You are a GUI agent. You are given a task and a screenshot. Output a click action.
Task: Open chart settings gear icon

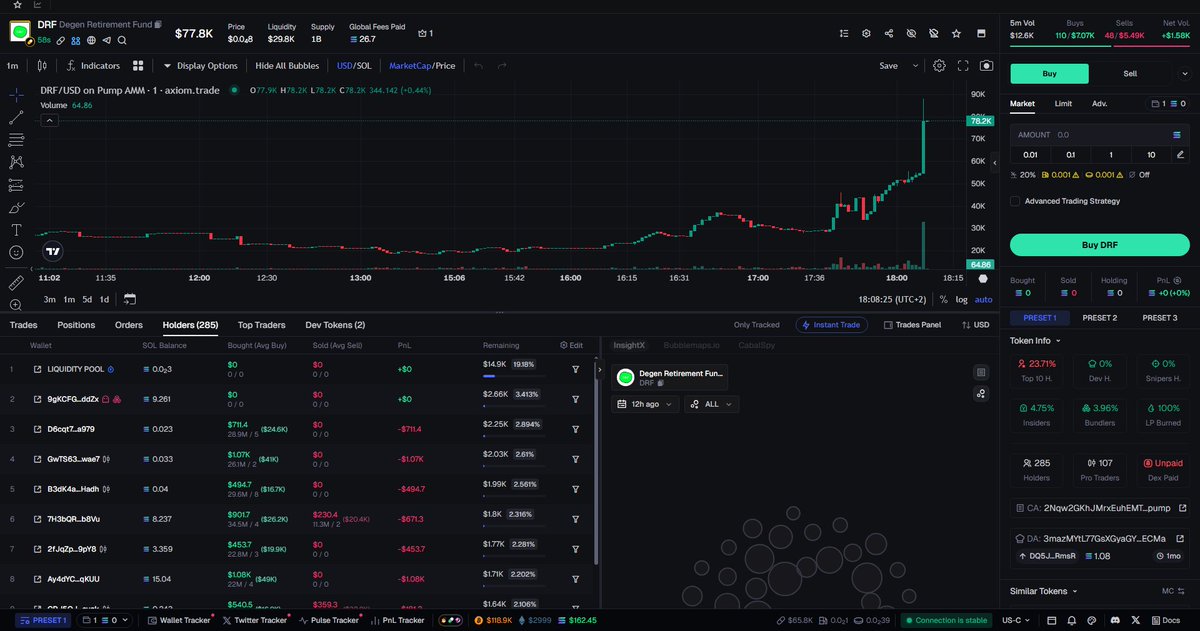939,66
